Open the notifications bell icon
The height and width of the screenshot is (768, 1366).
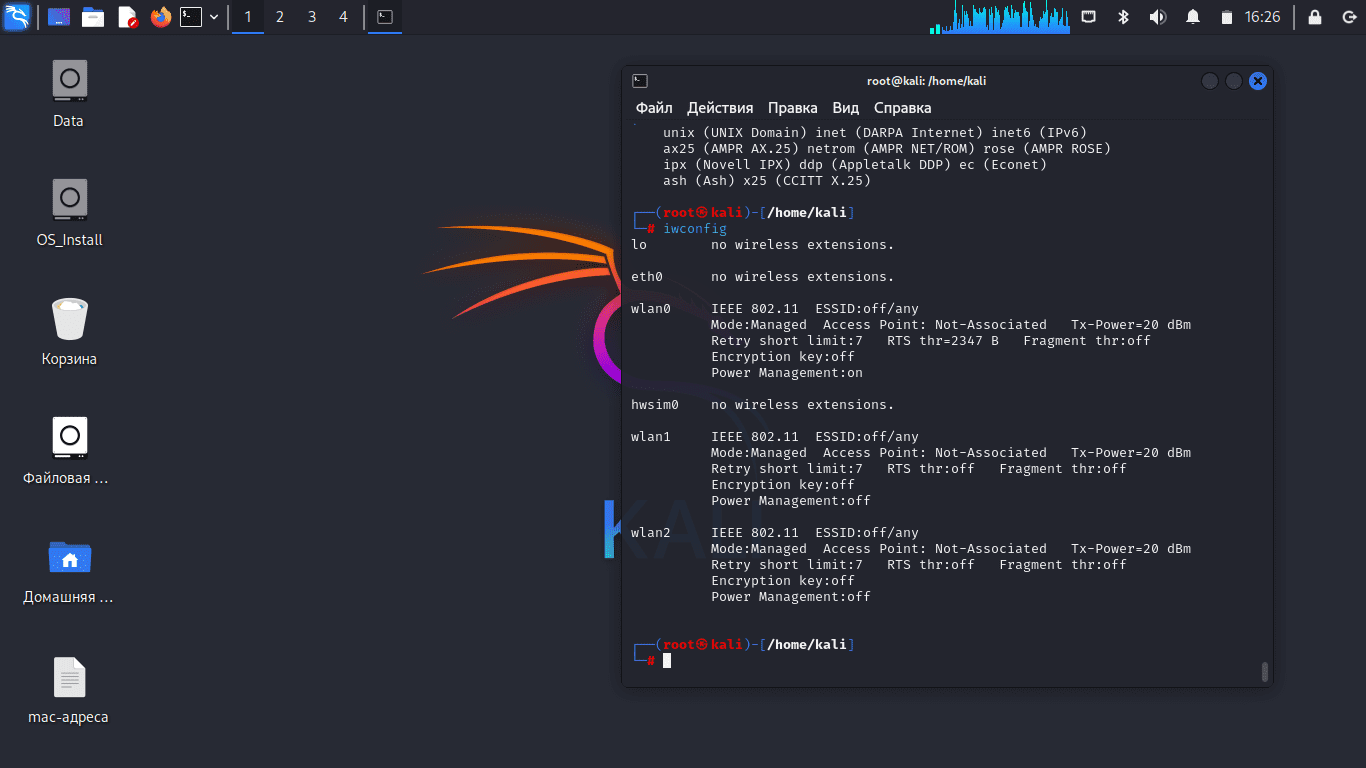pos(1192,17)
